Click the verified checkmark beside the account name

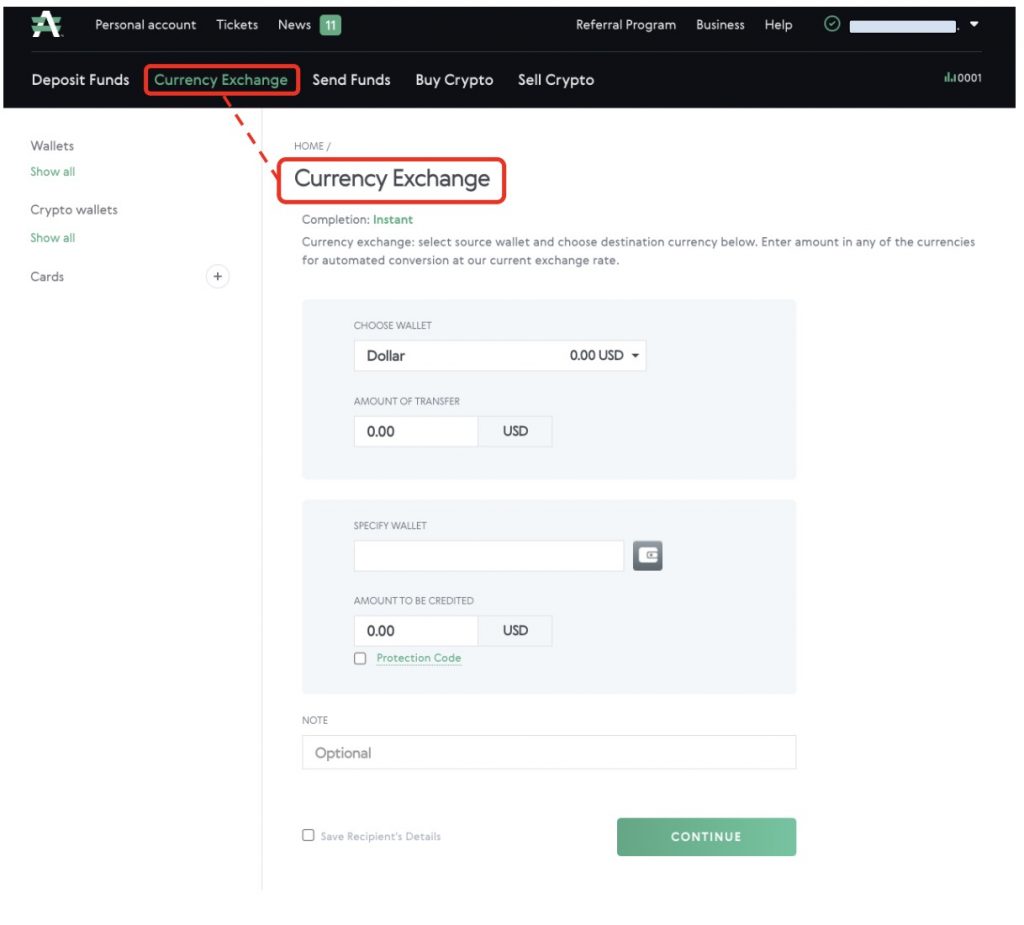click(831, 24)
